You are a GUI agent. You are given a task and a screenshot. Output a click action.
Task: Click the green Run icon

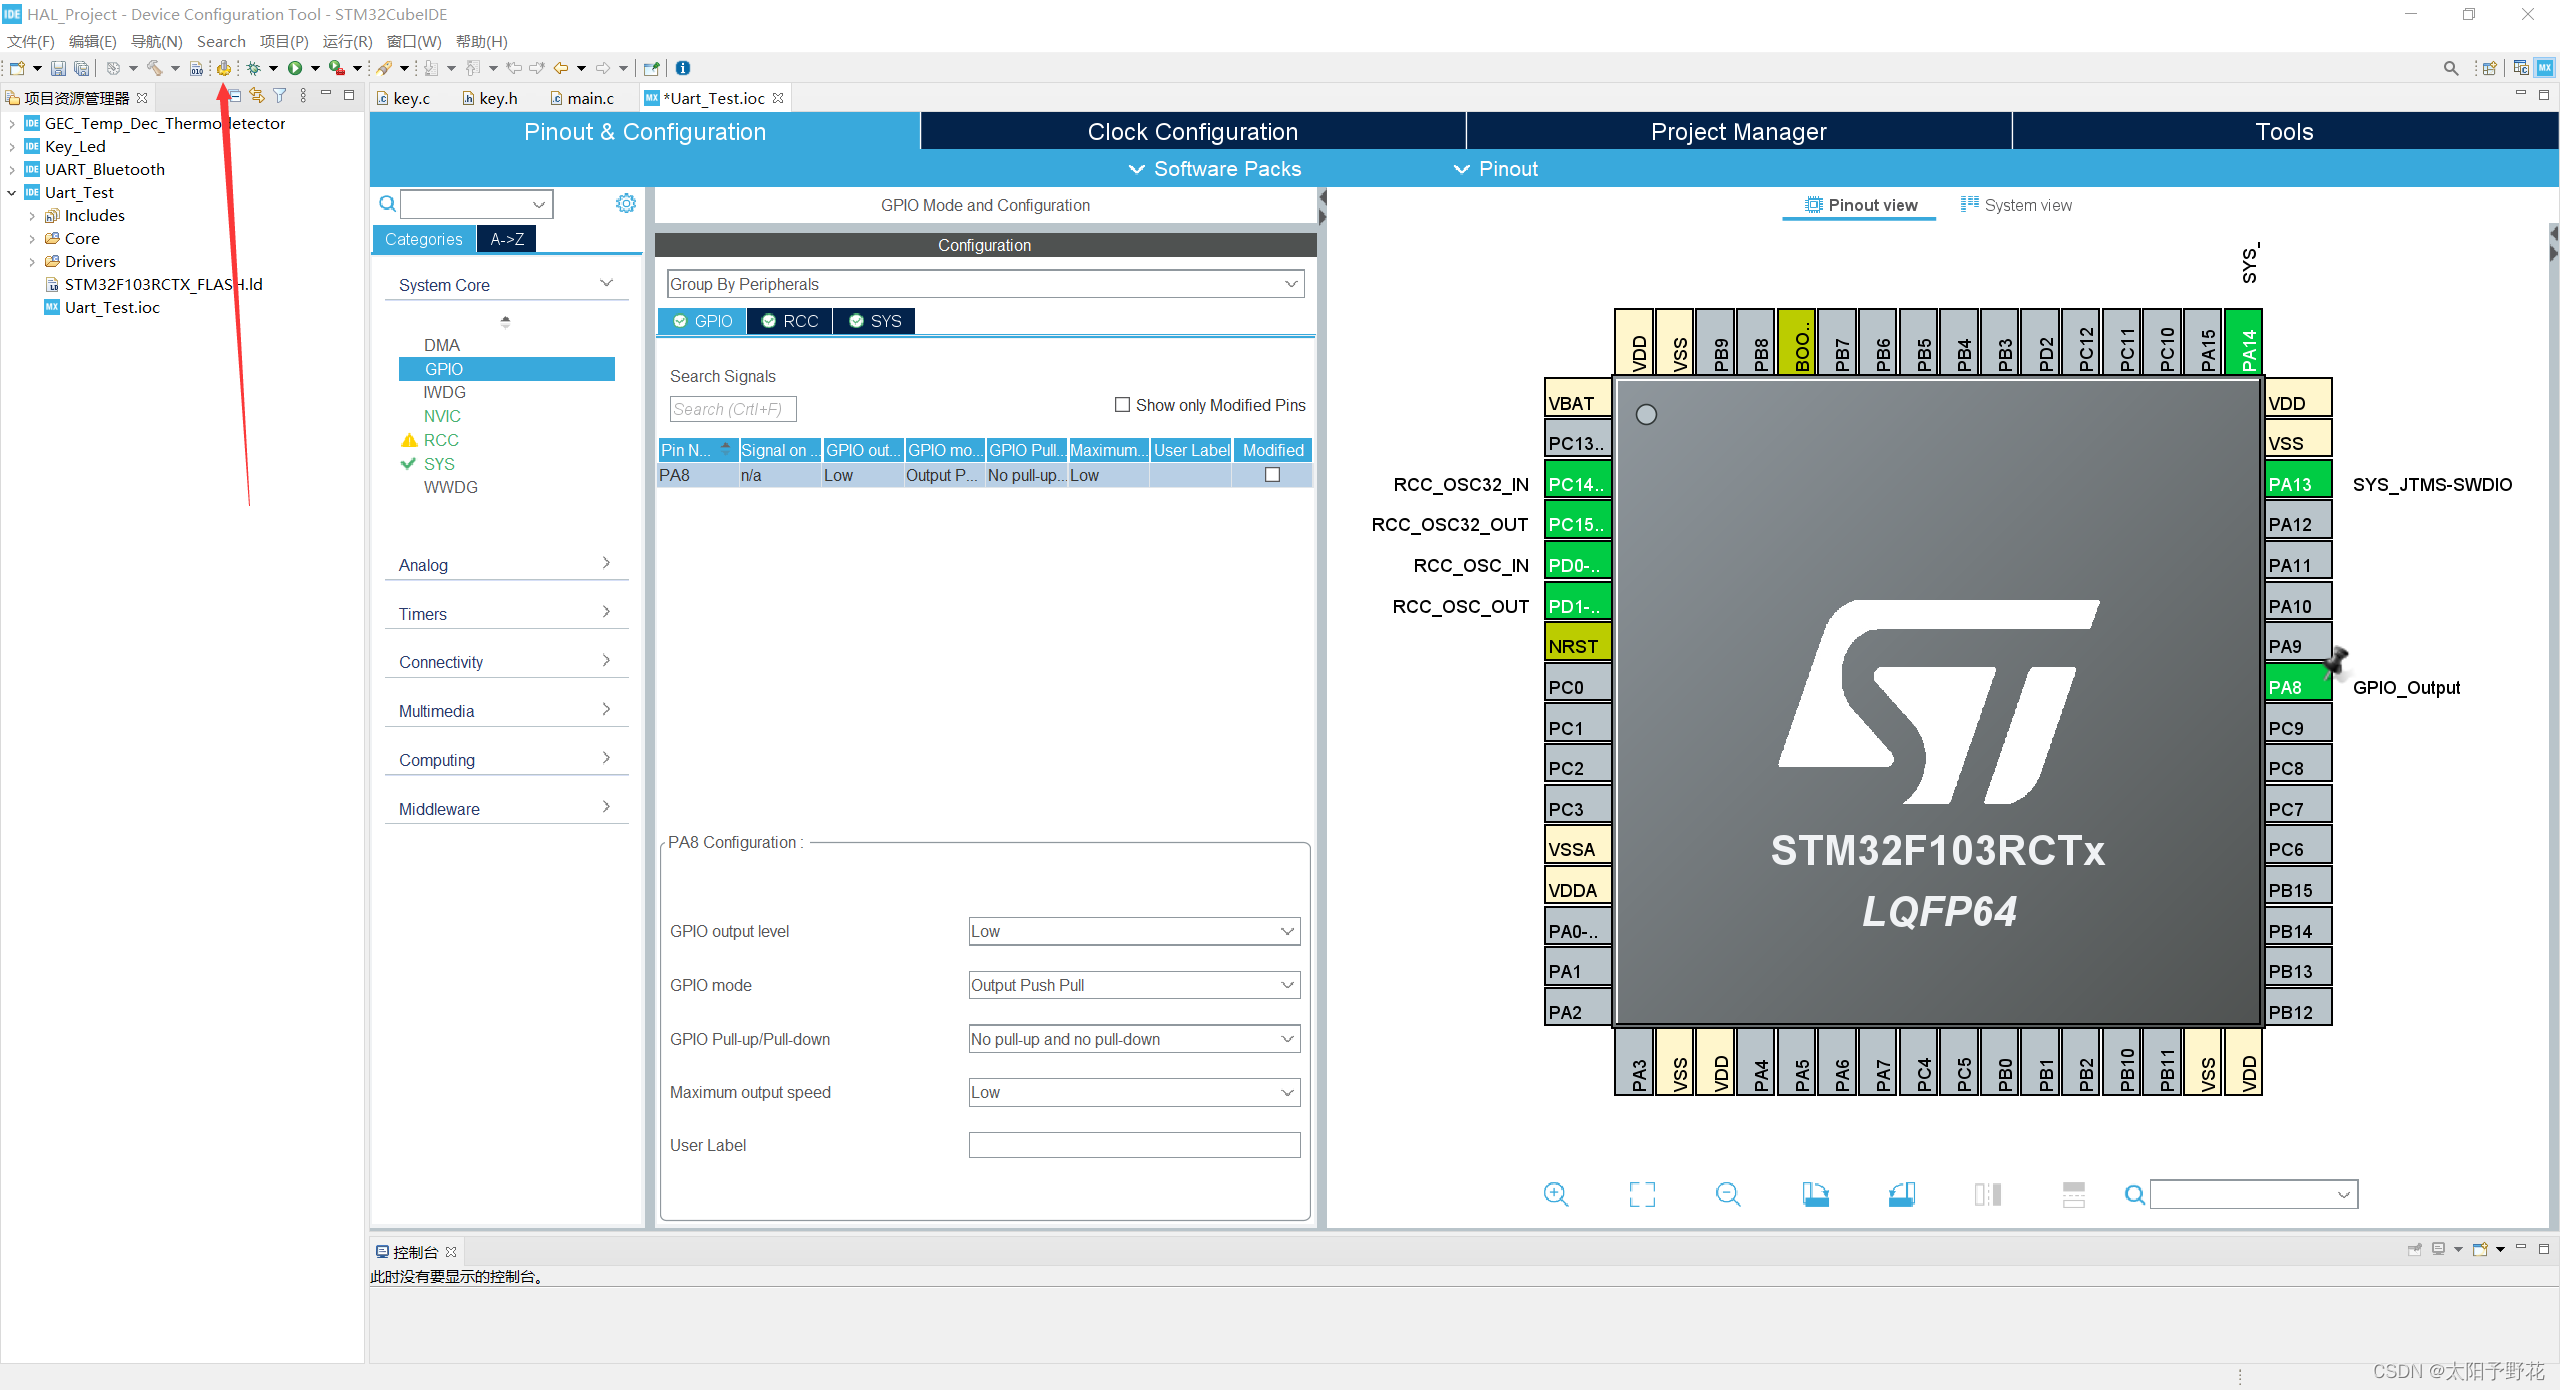coord(297,67)
